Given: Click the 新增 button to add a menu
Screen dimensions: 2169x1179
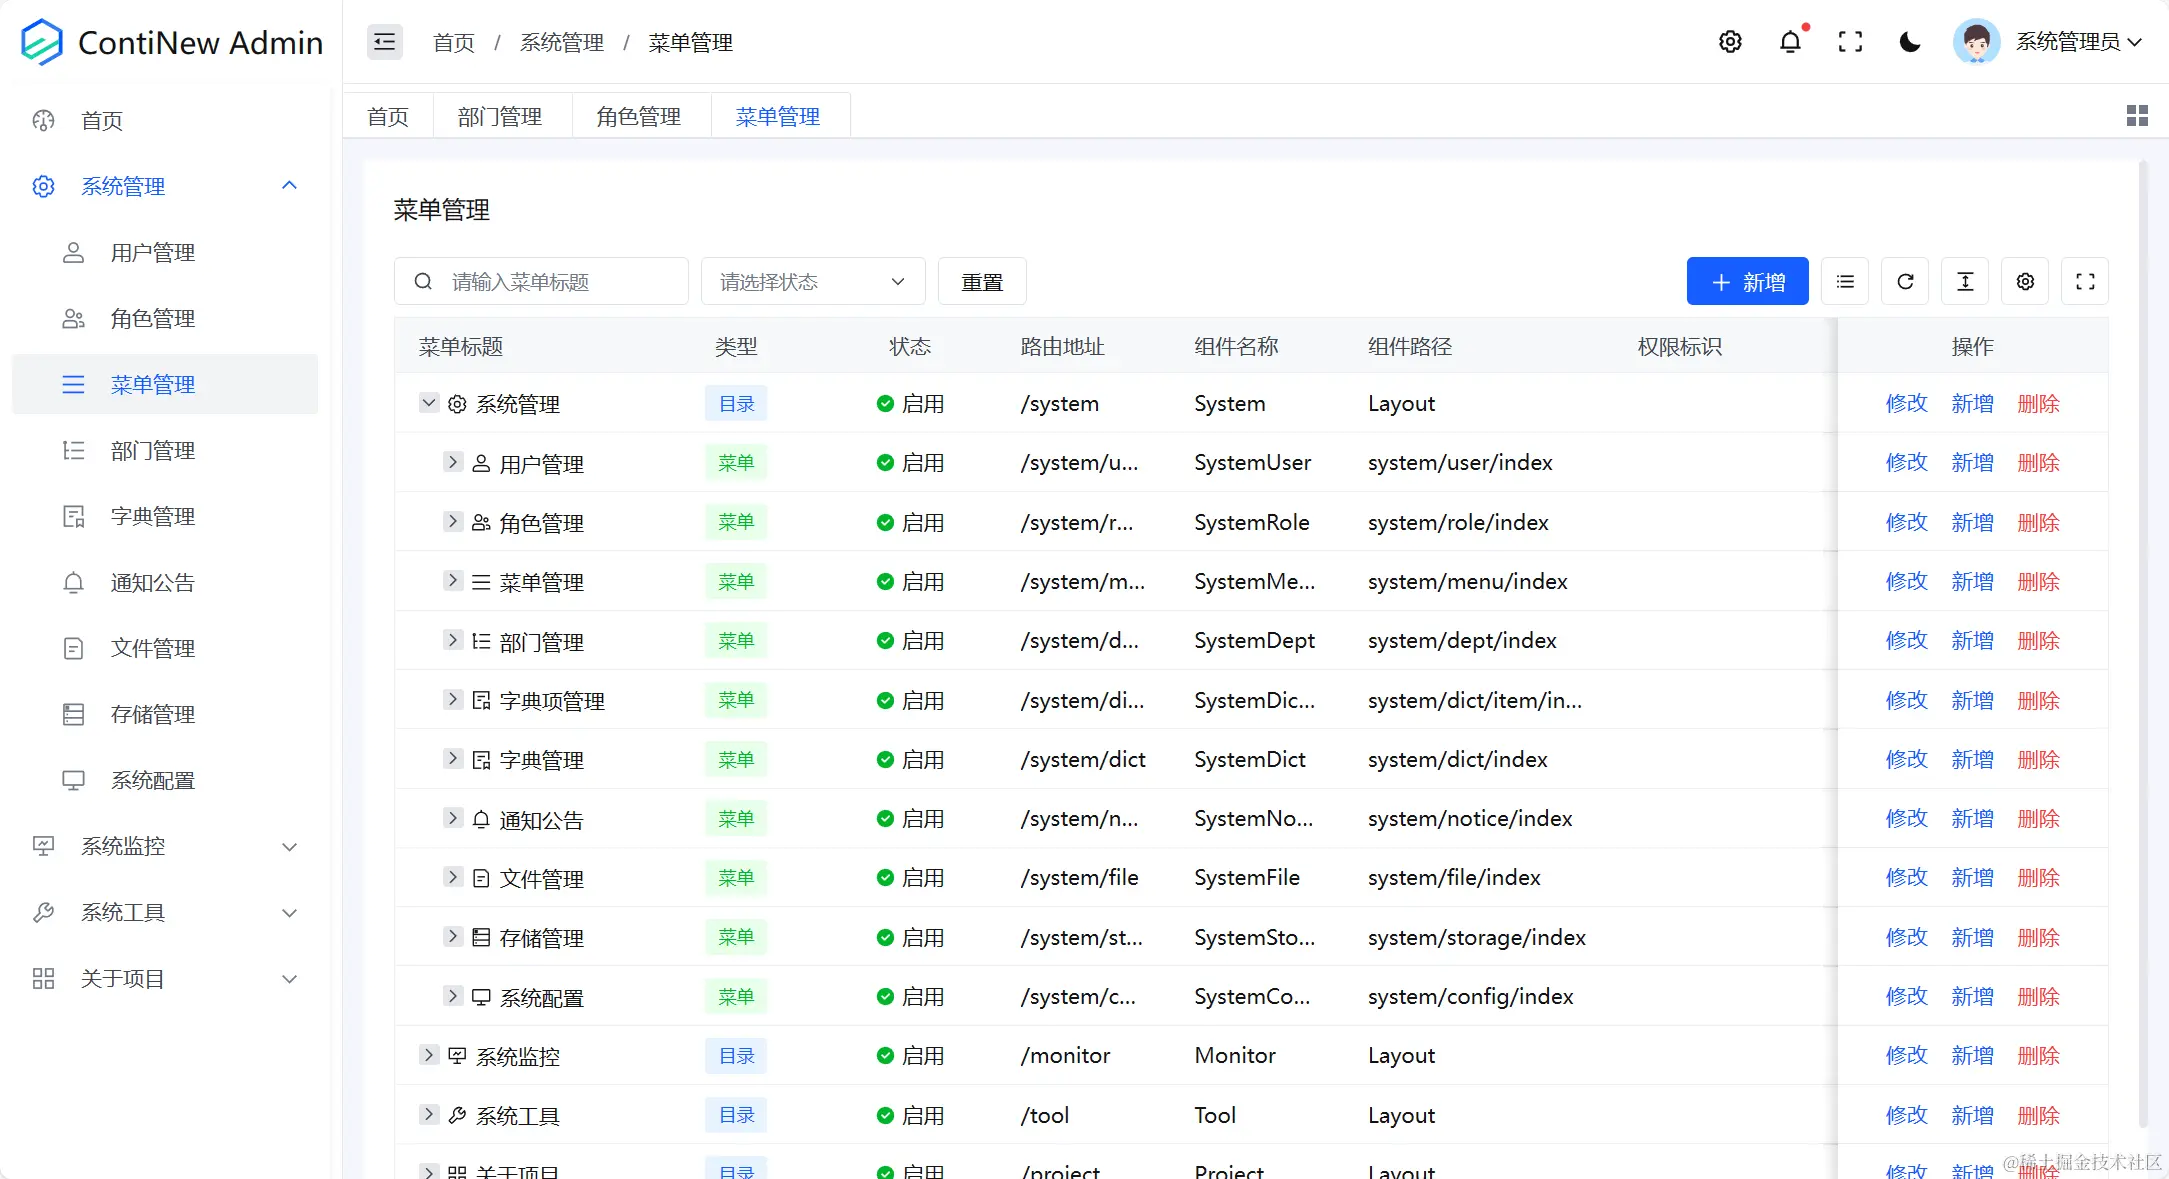Looking at the screenshot, I should [1747, 281].
